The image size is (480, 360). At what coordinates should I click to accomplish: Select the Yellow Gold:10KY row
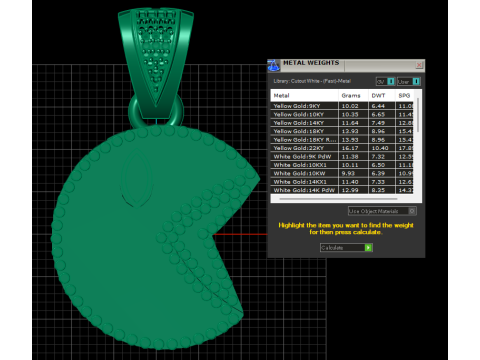pyautogui.click(x=342, y=114)
